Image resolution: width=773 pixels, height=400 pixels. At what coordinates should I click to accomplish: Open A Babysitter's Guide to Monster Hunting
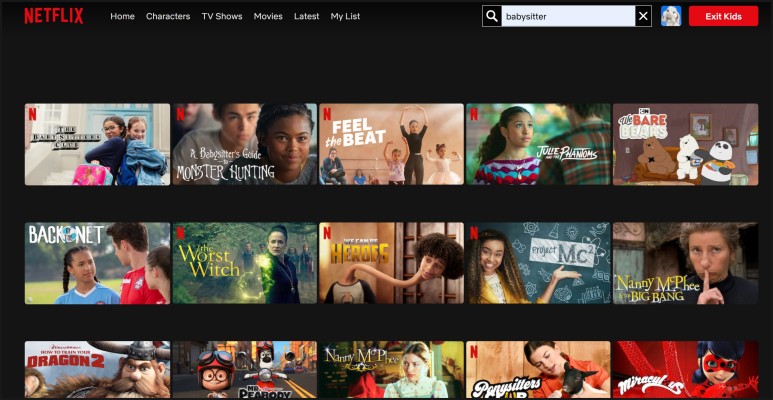point(245,144)
